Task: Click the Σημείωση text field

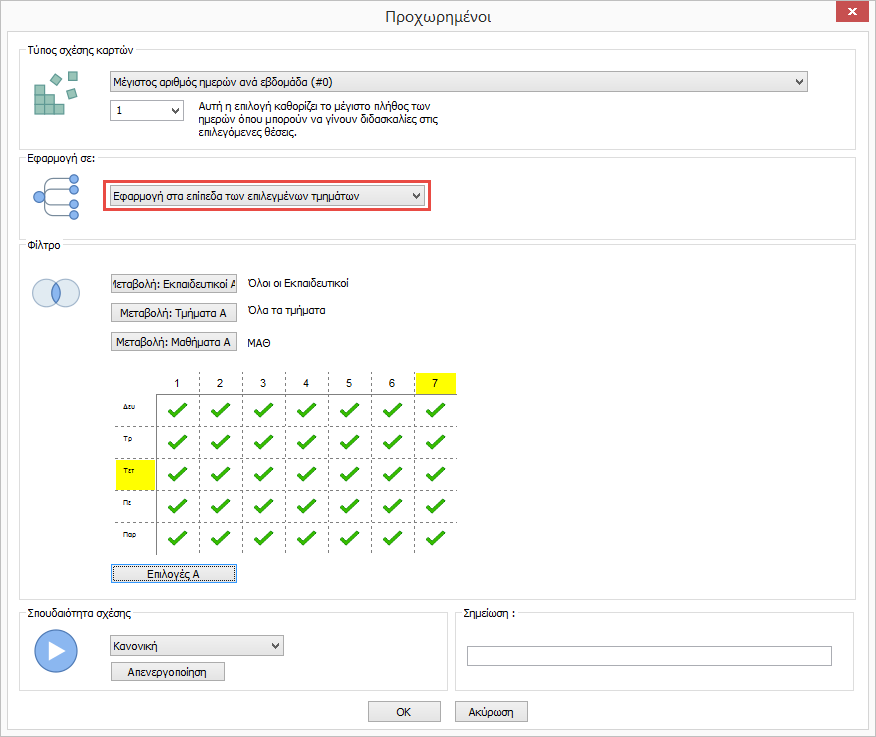Action: pyautogui.click(x=649, y=656)
